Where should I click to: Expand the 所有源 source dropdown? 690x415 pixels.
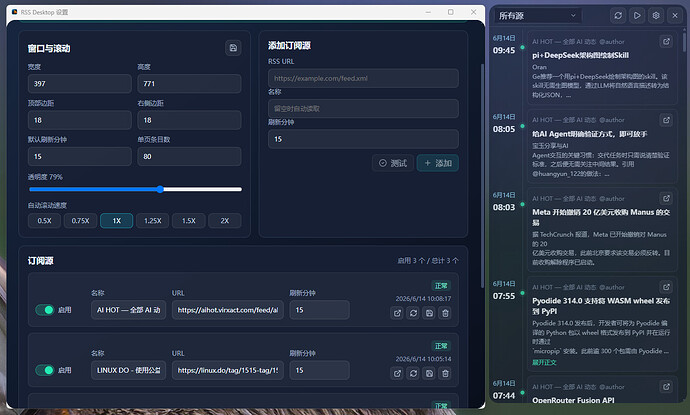(x=537, y=16)
